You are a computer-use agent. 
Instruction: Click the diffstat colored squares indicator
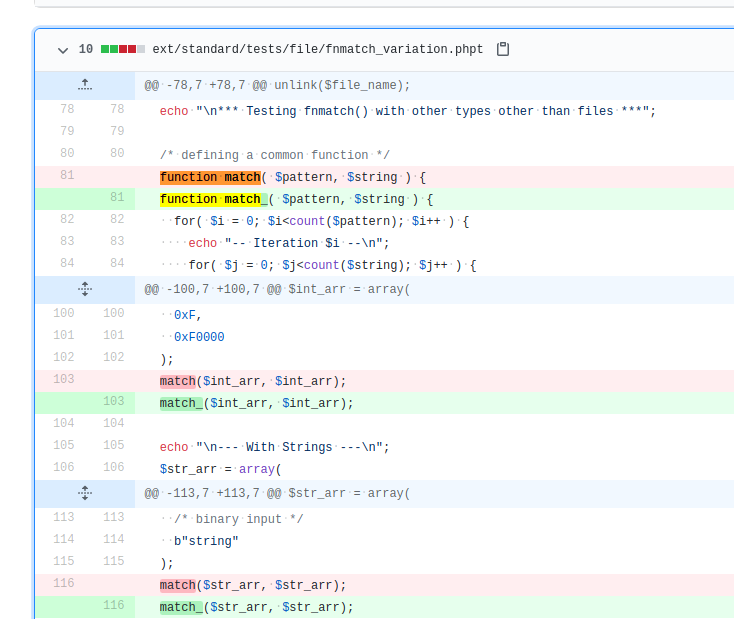pos(123,49)
